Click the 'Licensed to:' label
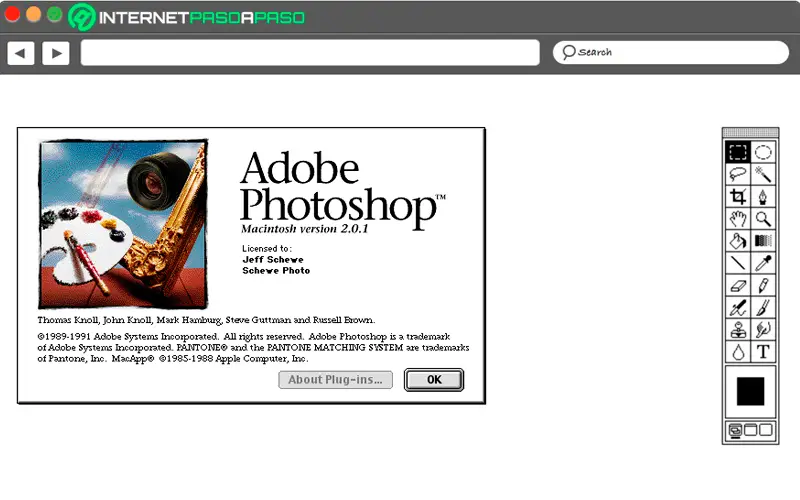The height and width of the screenshot is (500, 800). click(x=267, y=248)
